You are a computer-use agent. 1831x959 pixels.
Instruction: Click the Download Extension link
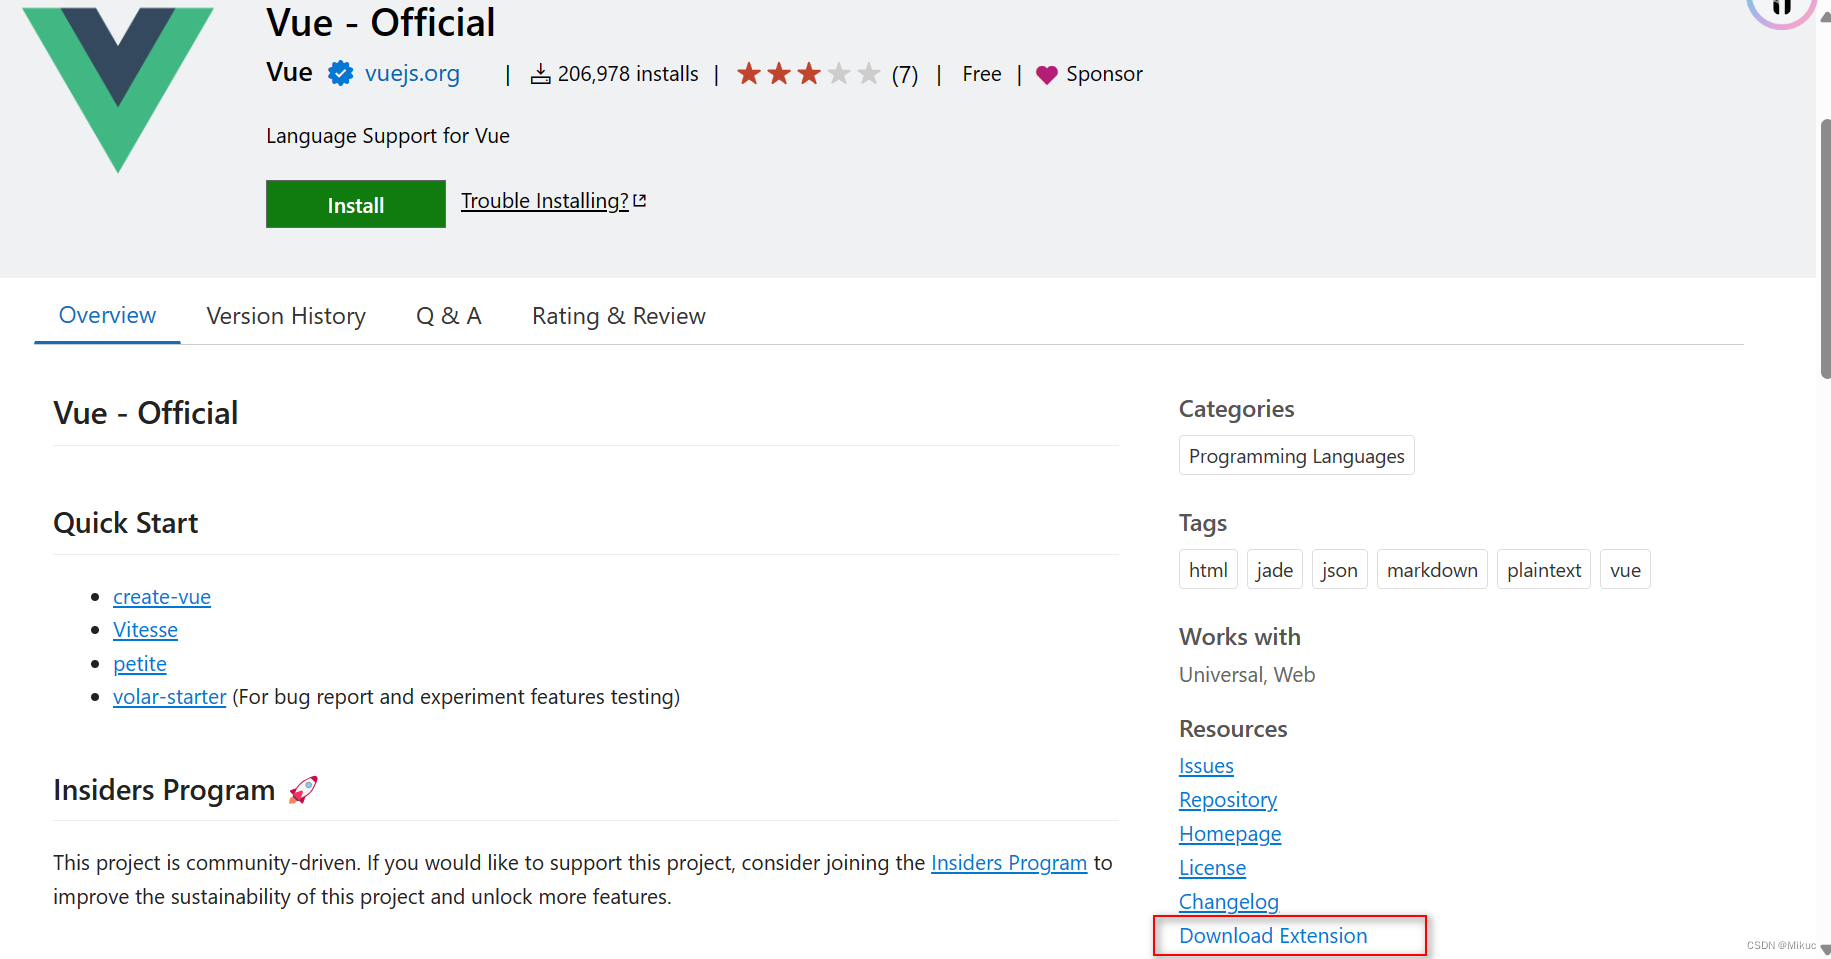click(x=1273, y=936)
